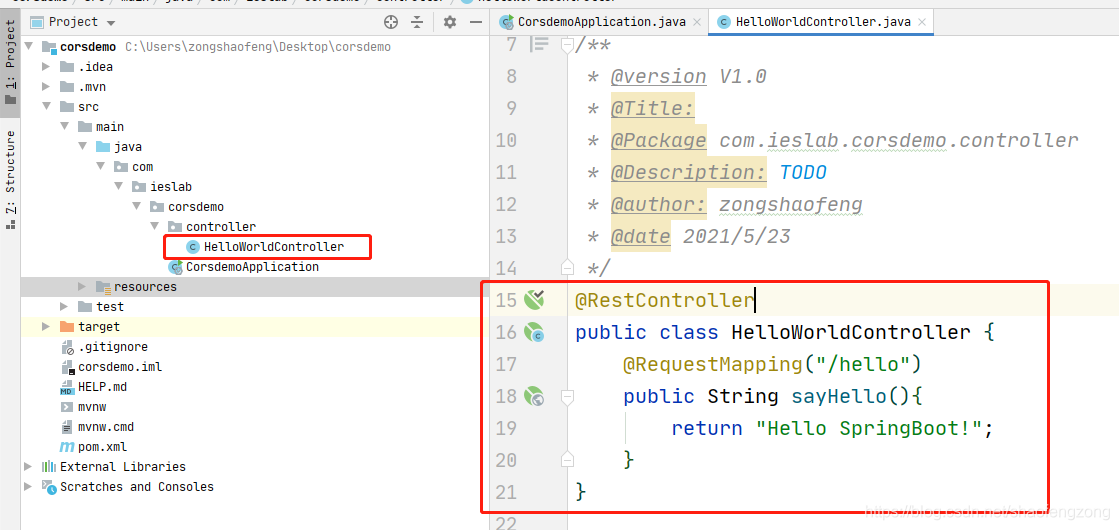This screenshot has width=1119, height=530.
Task: Expand External Libraries node
Action: pyautogui.click(x=29, y=467)
